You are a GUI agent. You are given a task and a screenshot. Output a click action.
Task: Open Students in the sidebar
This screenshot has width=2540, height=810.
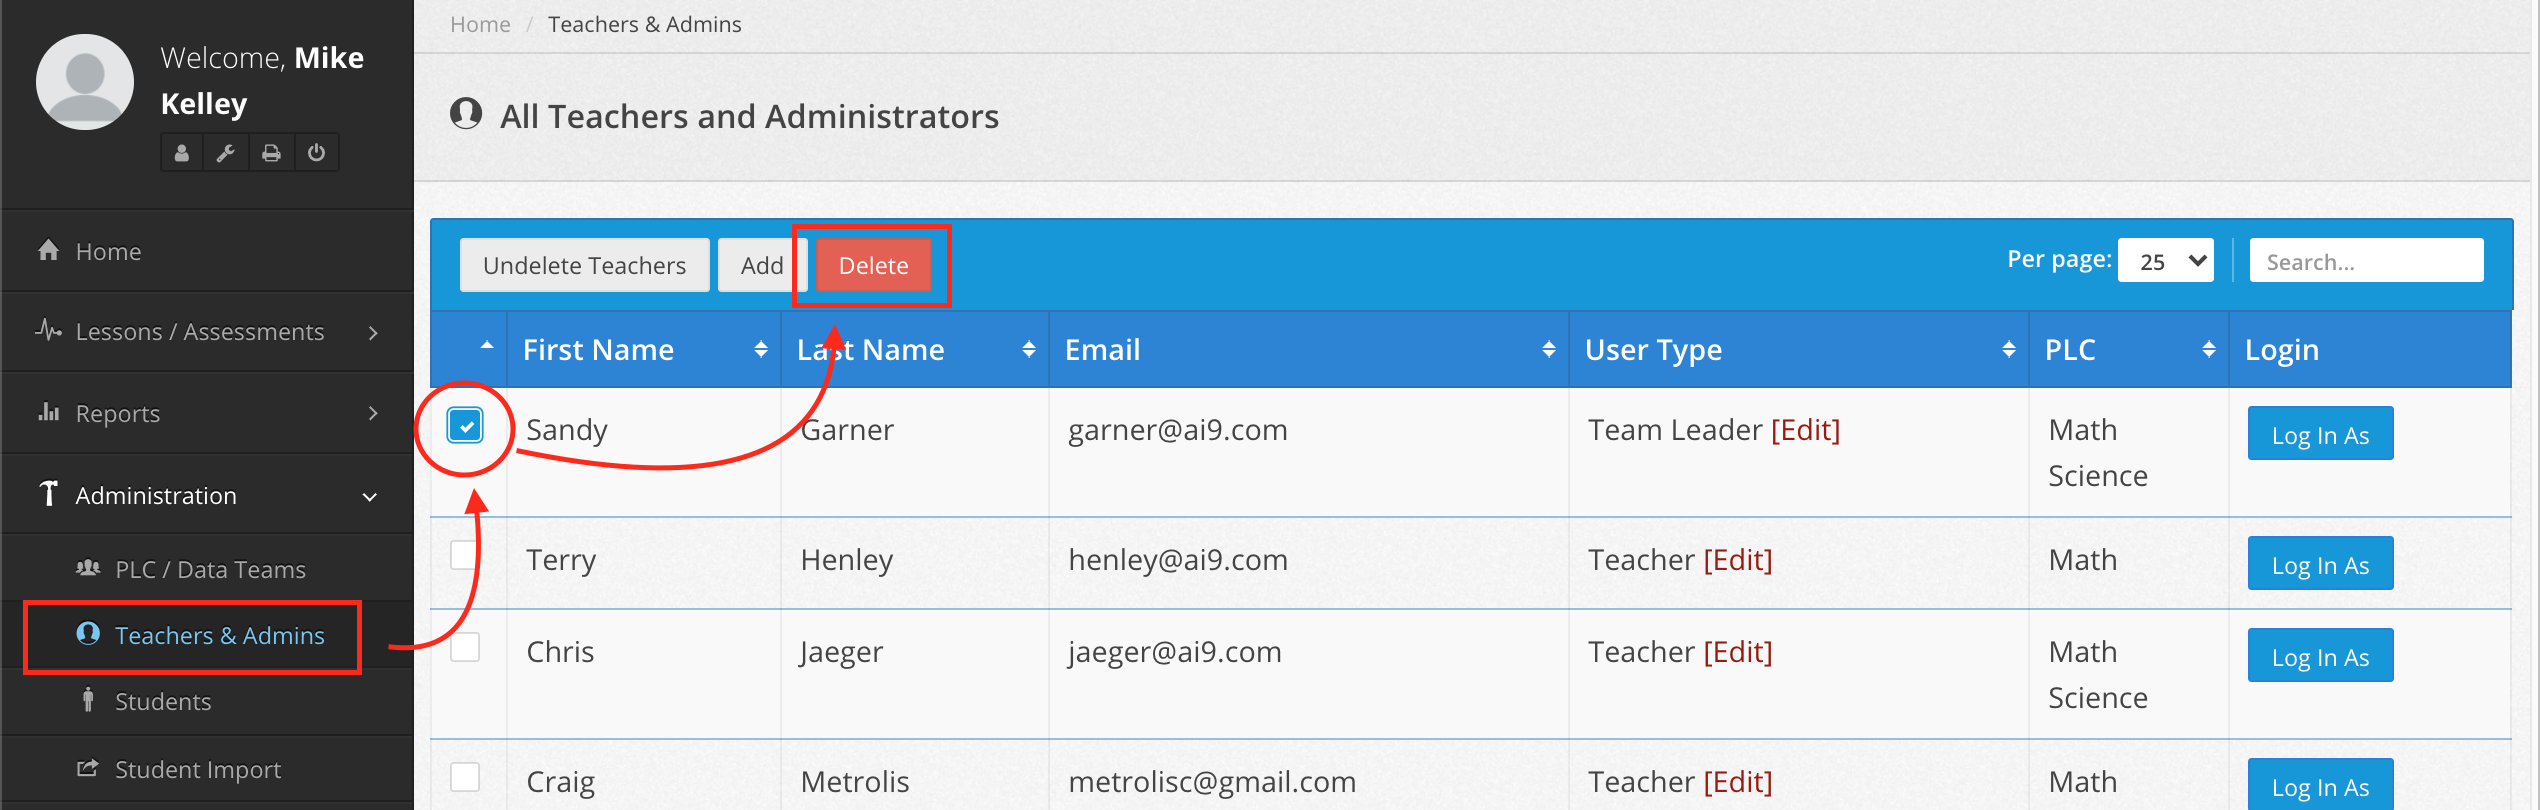point(162,702)
